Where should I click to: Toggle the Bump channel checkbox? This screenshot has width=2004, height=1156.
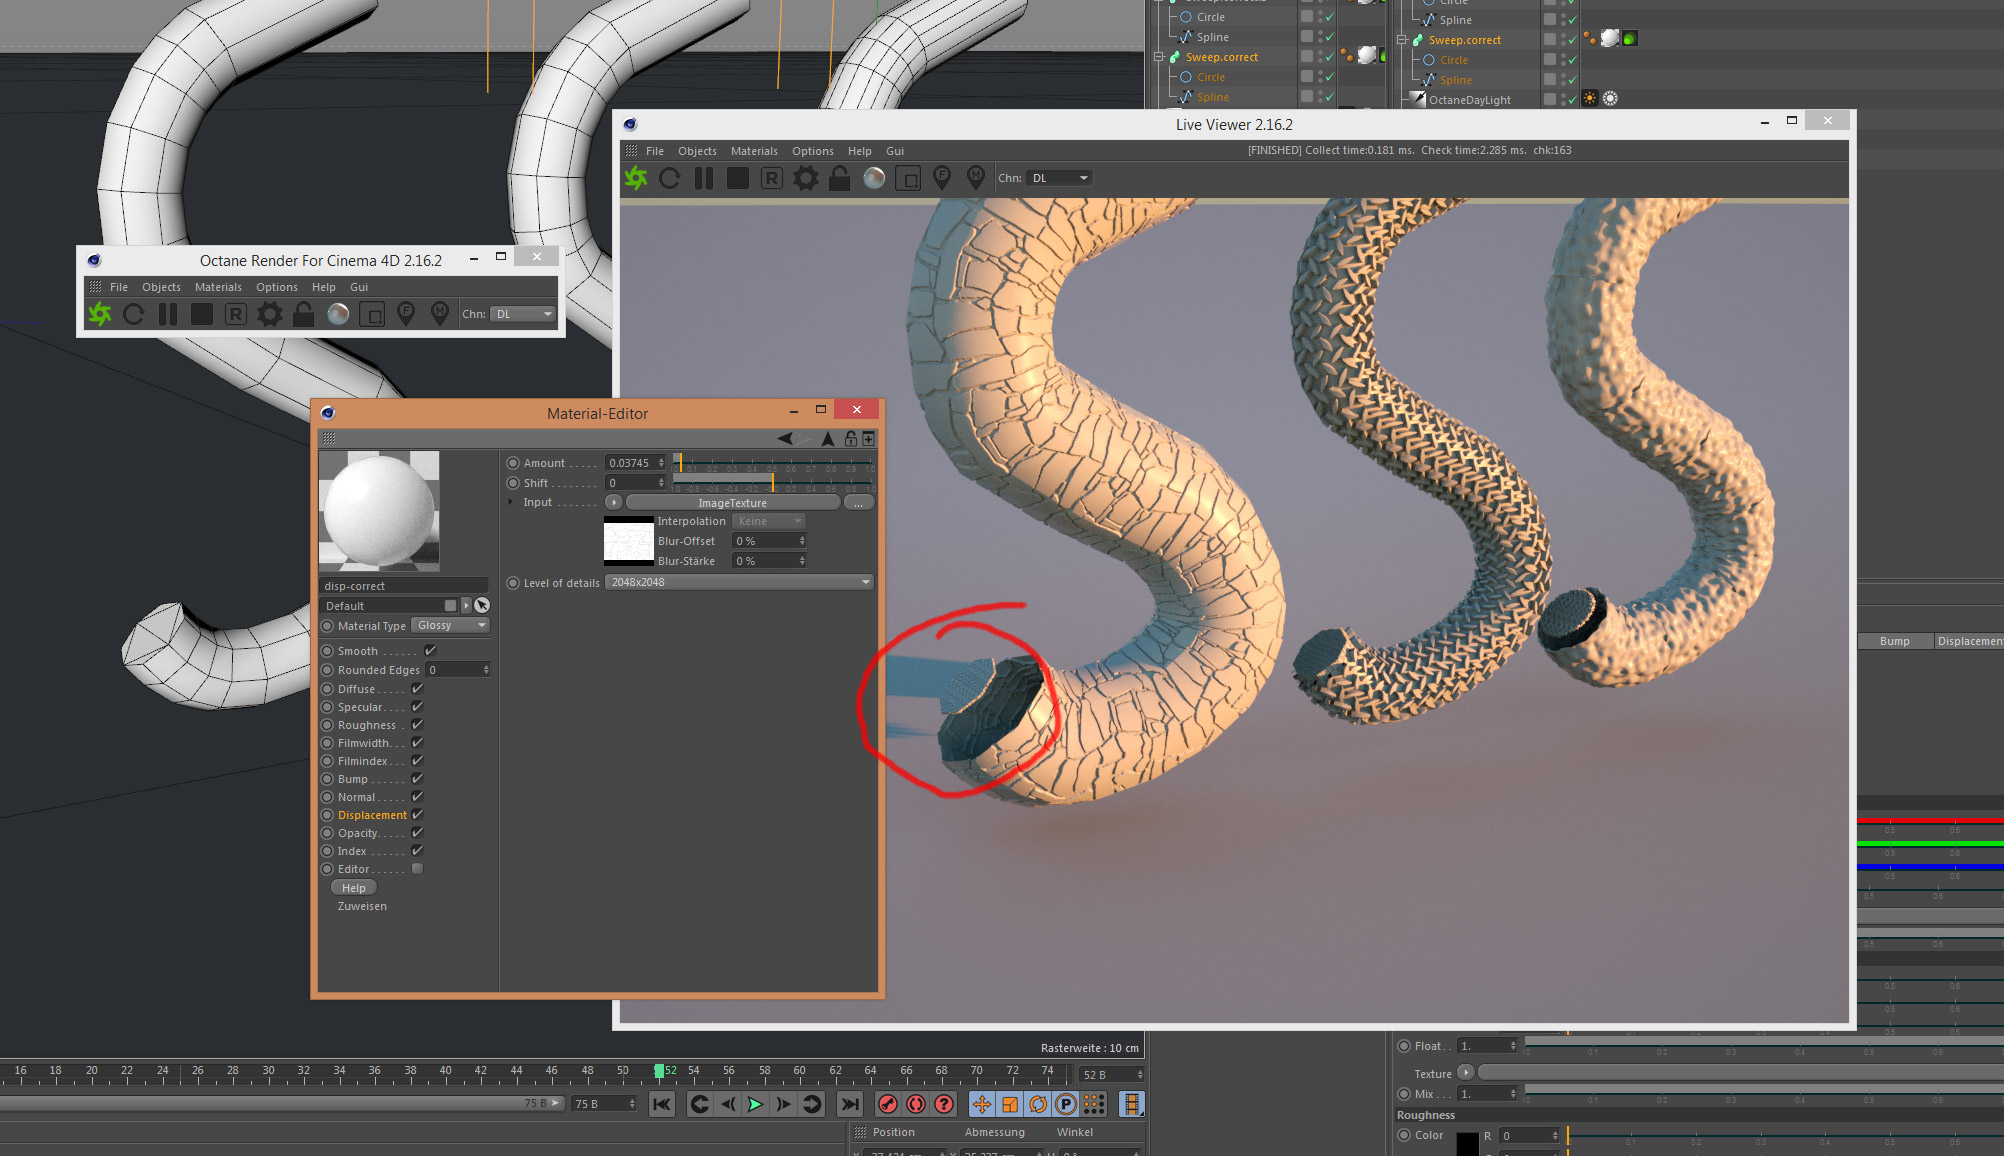tap(418, 779)
